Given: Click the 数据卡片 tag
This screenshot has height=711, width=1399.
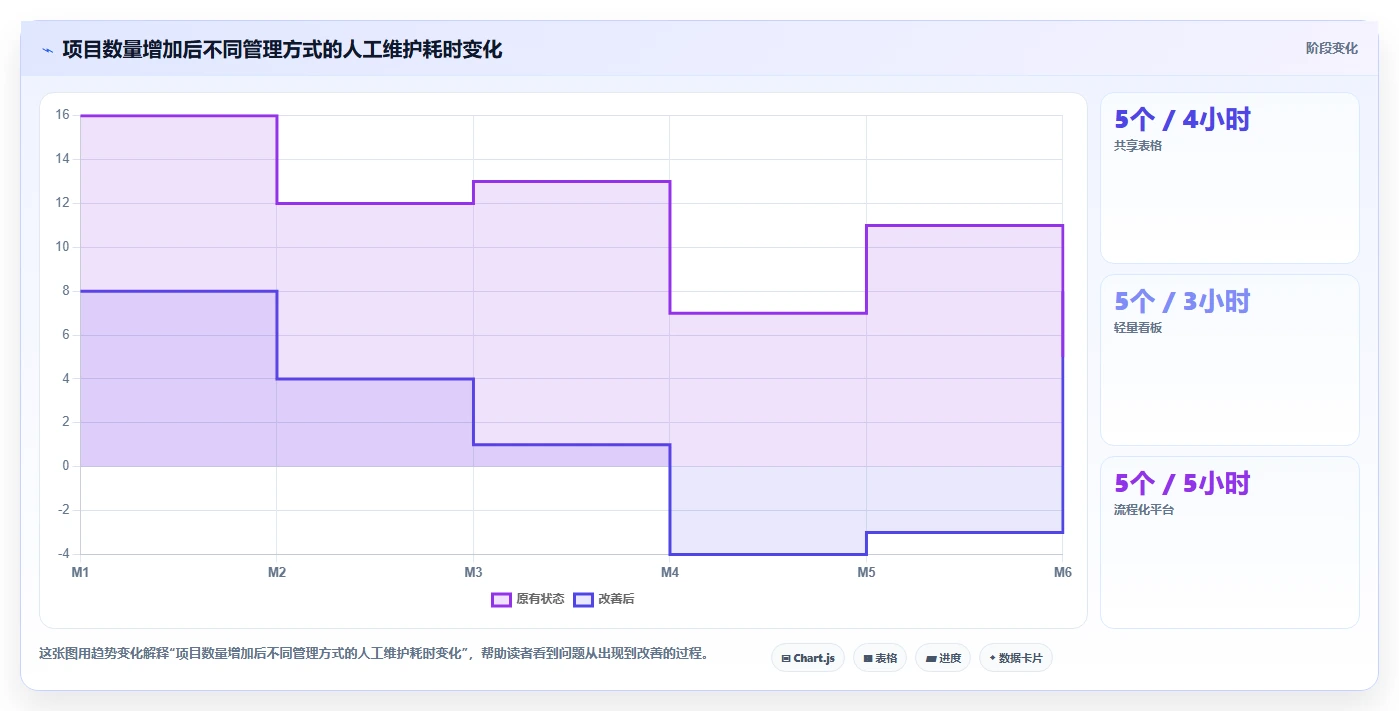Looking at the screenshot, I should 1016,658.
